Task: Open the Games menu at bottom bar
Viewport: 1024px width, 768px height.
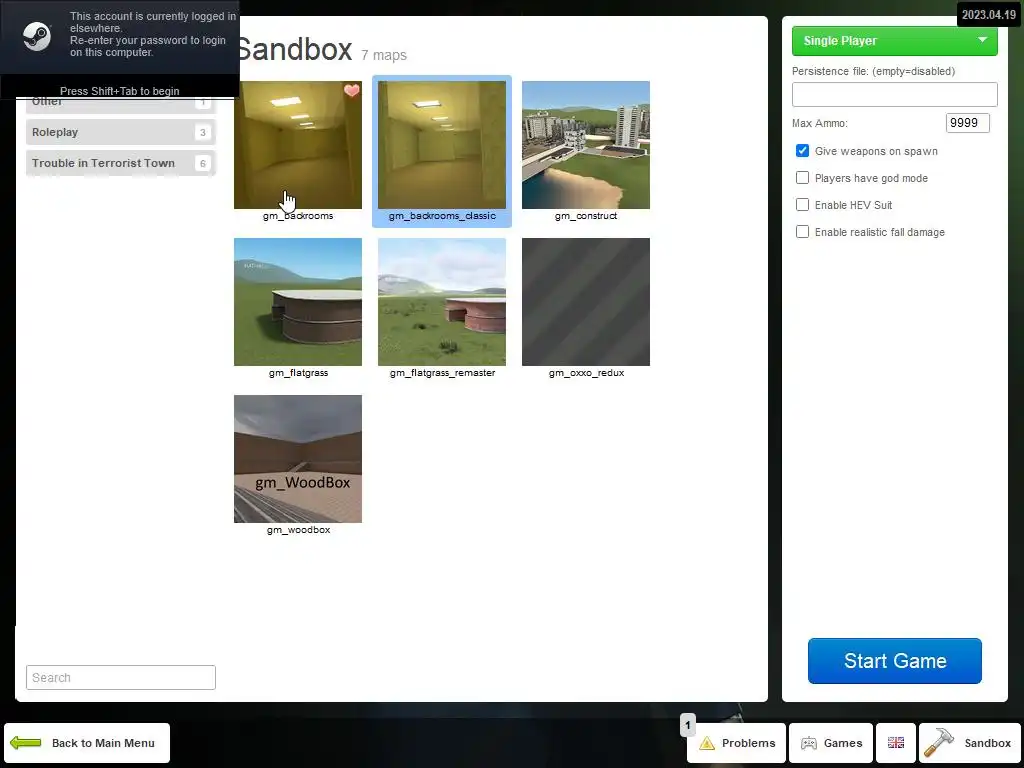Action: coord(831,743)
